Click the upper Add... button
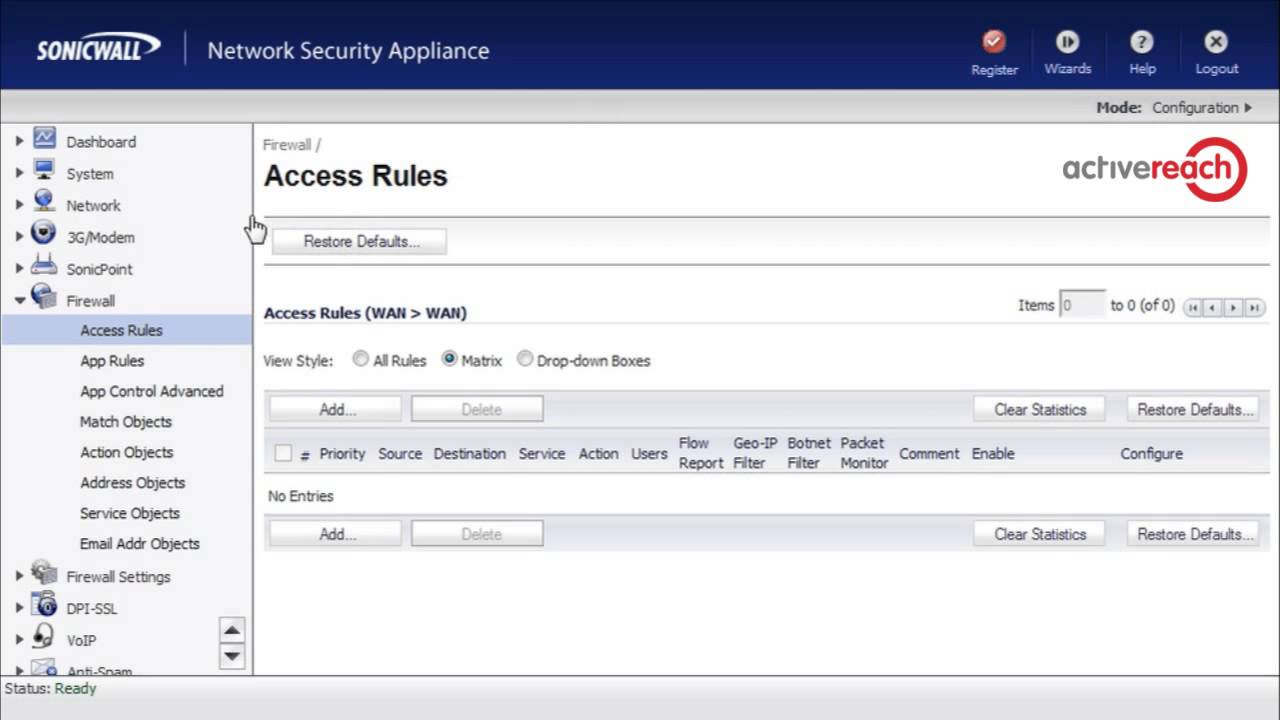This screenshot has width=1280, height=720. coord(336,409)
